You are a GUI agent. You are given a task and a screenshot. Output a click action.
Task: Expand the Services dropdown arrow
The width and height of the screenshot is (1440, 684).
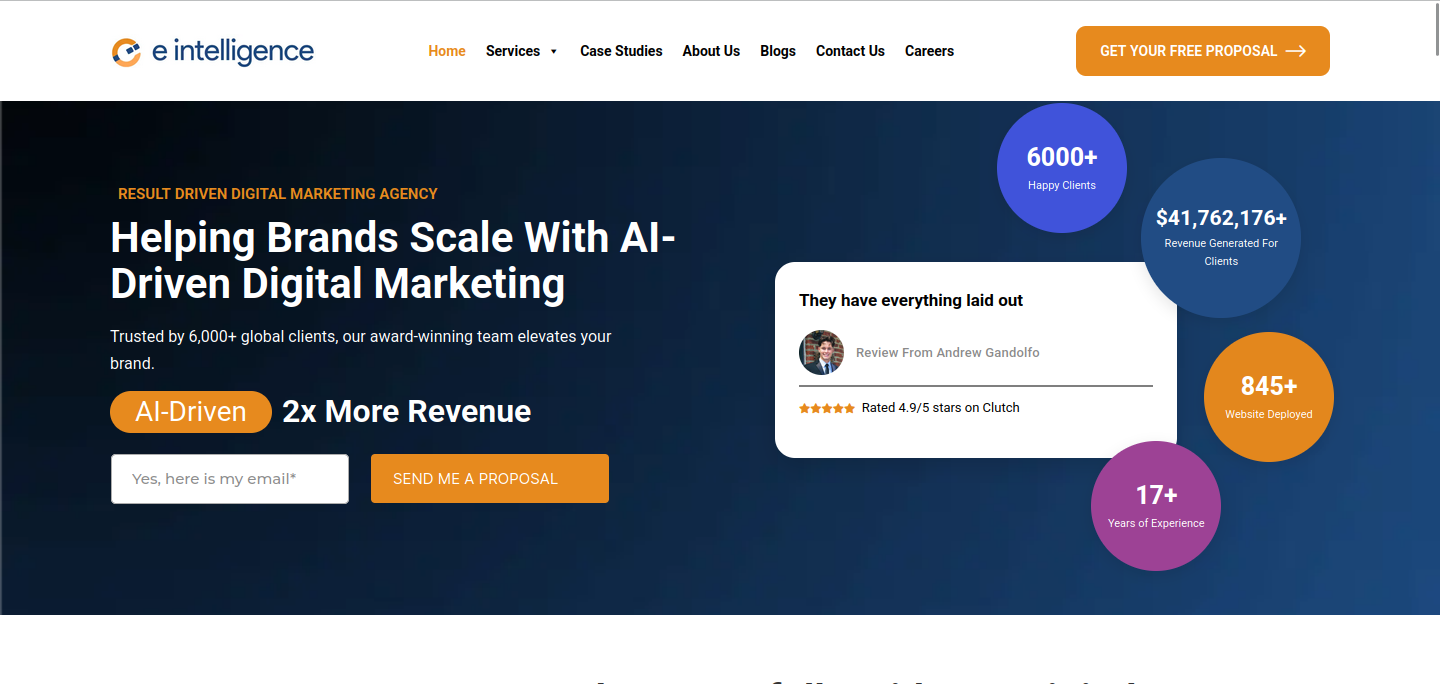pyautogui.click(x=554, y=52)
